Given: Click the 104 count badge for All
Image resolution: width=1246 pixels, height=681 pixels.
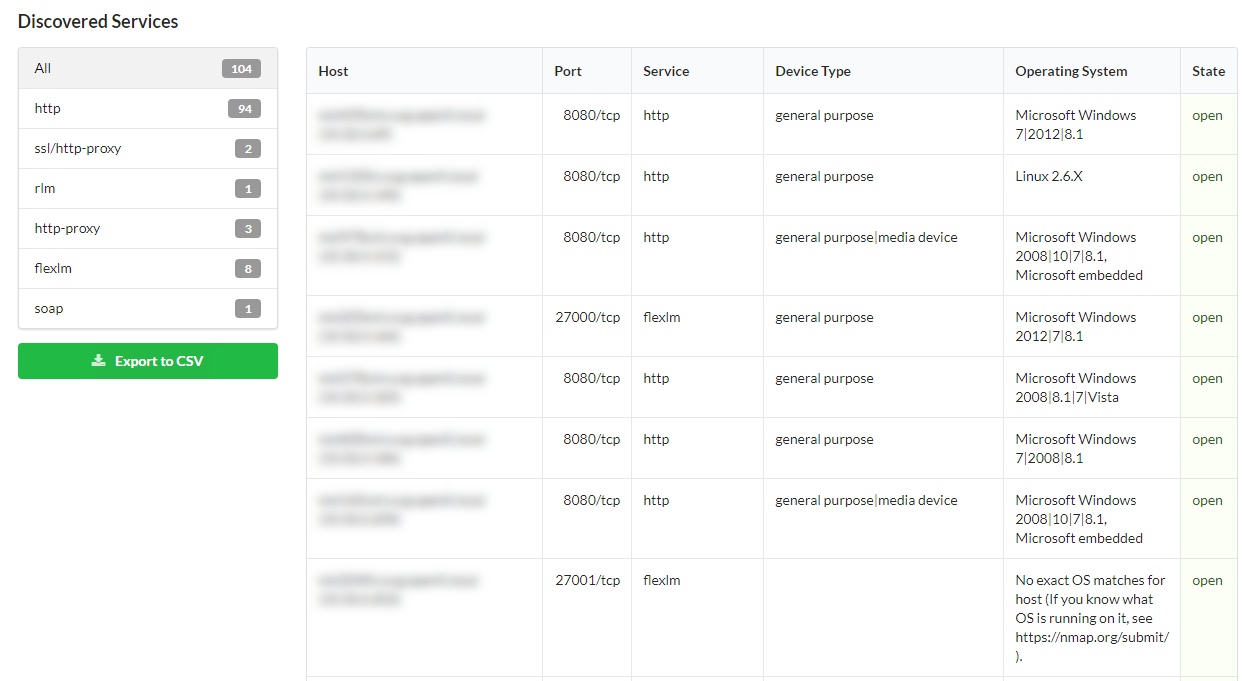Looking at the screenshot, I should [x=241, y=69].
